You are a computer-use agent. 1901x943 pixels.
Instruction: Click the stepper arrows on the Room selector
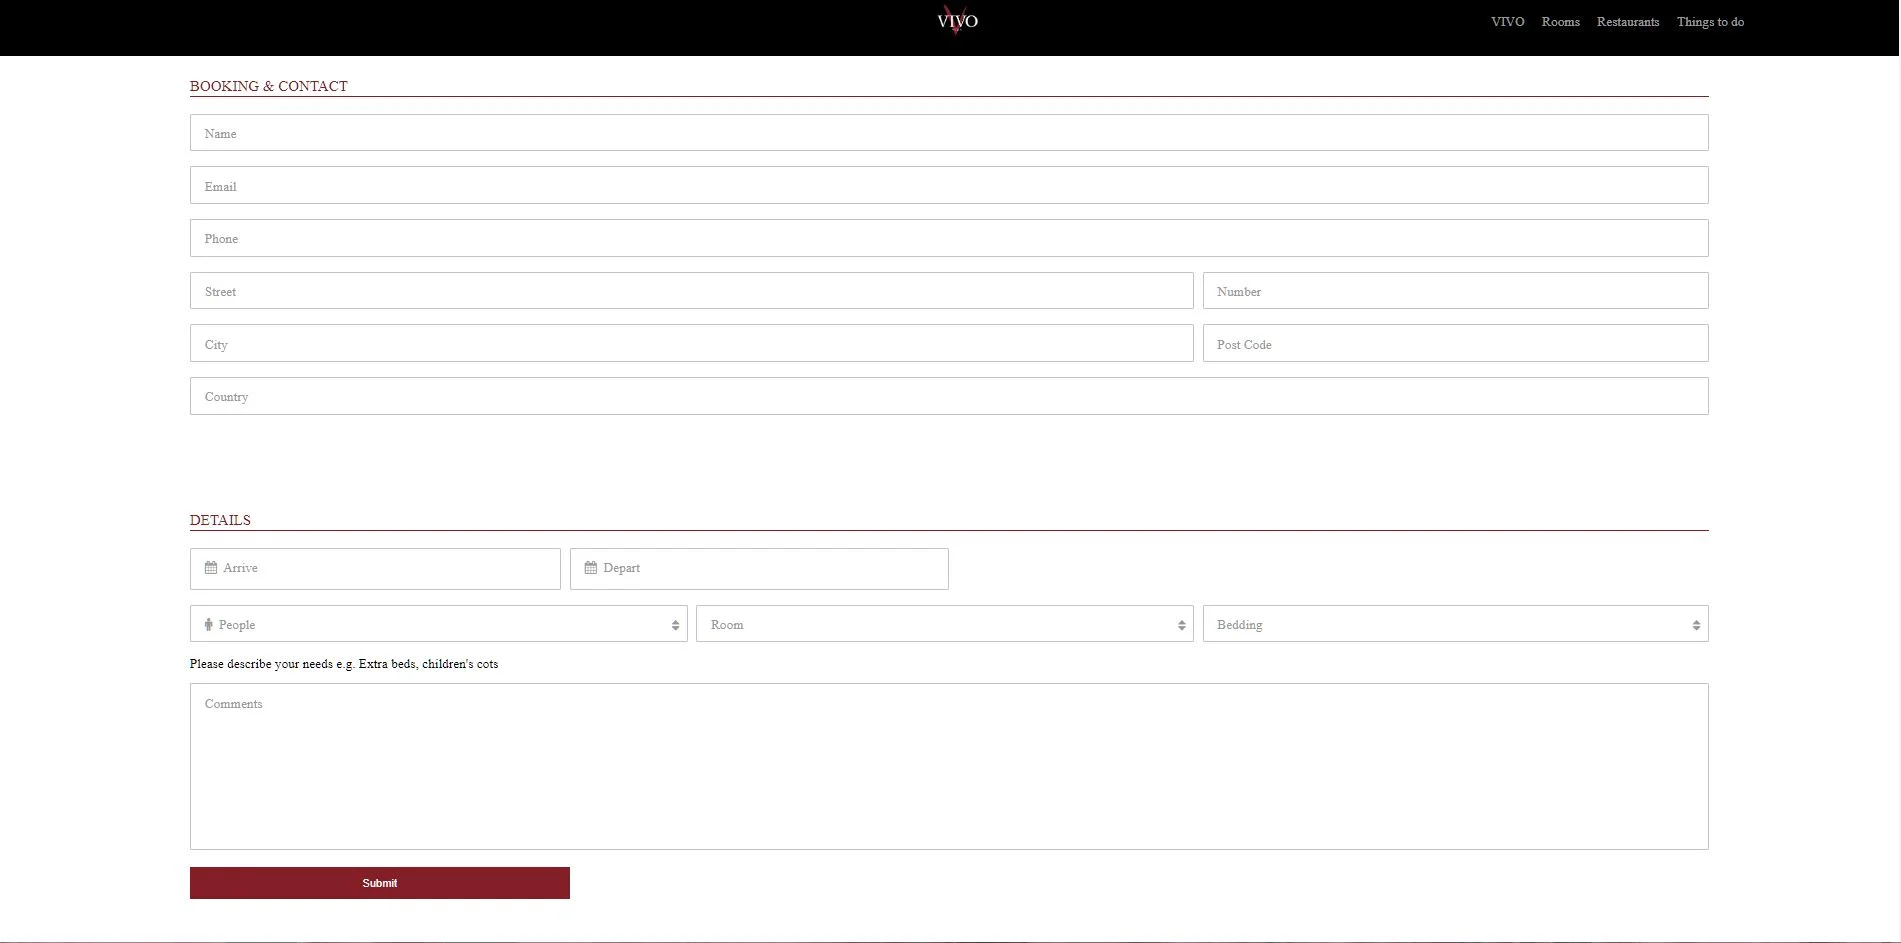[x=1182, y=623]
